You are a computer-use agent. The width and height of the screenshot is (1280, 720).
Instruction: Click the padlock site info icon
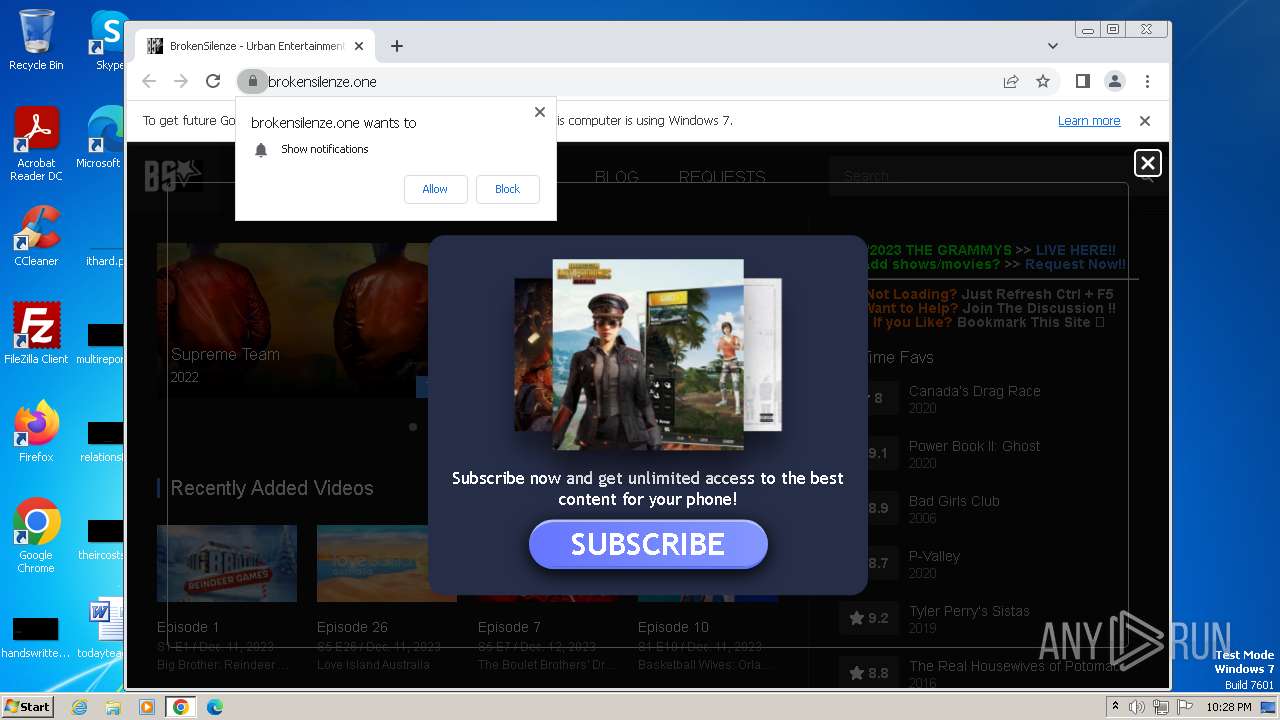252,81
